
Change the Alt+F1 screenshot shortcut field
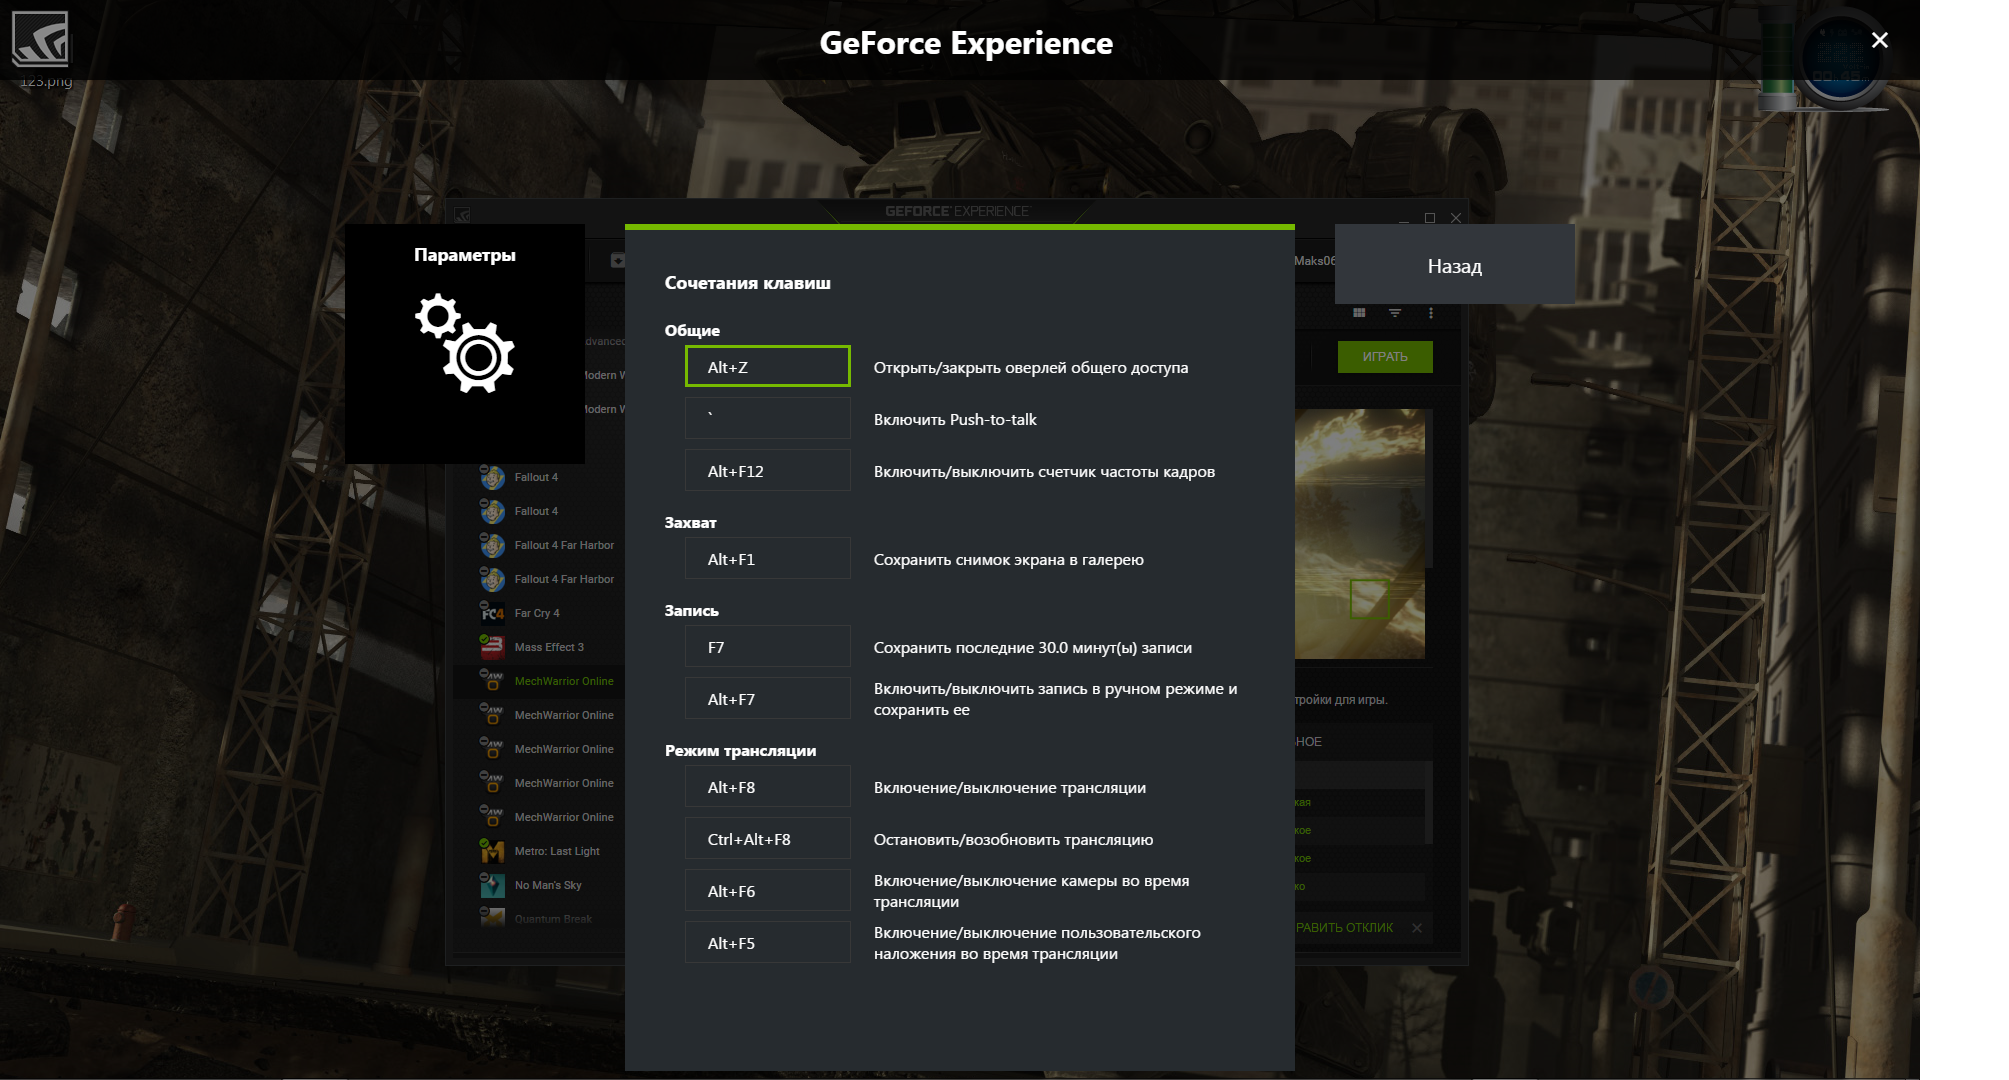767,559
